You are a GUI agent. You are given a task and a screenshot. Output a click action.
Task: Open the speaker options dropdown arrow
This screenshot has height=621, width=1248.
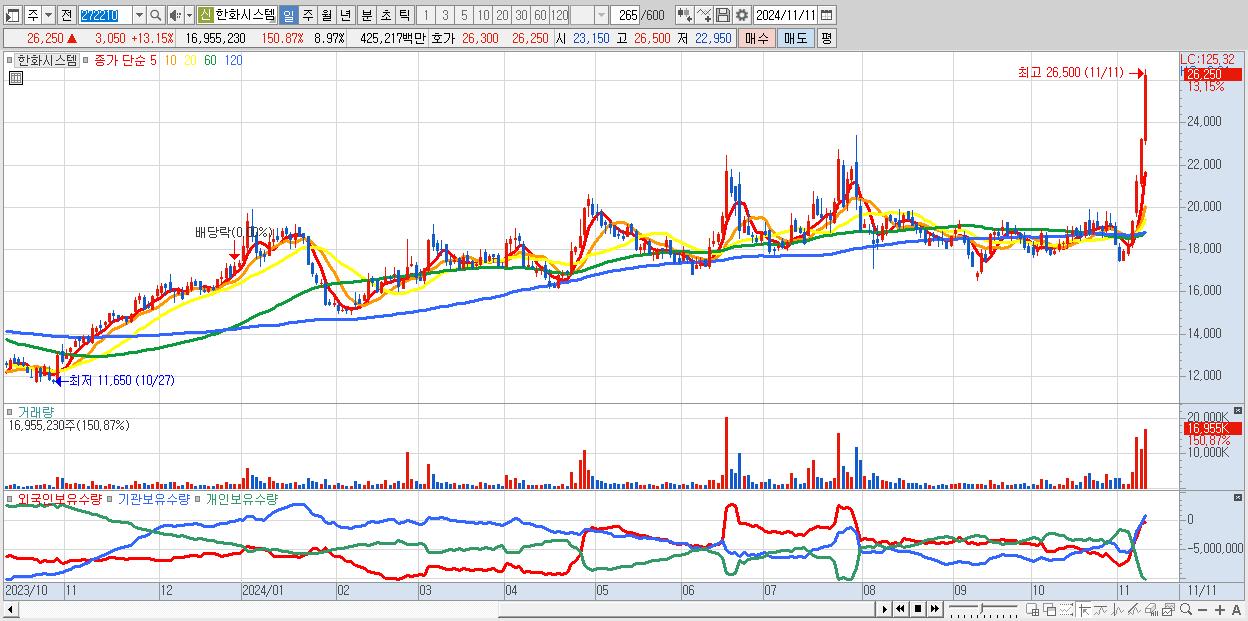click(189, 15)
